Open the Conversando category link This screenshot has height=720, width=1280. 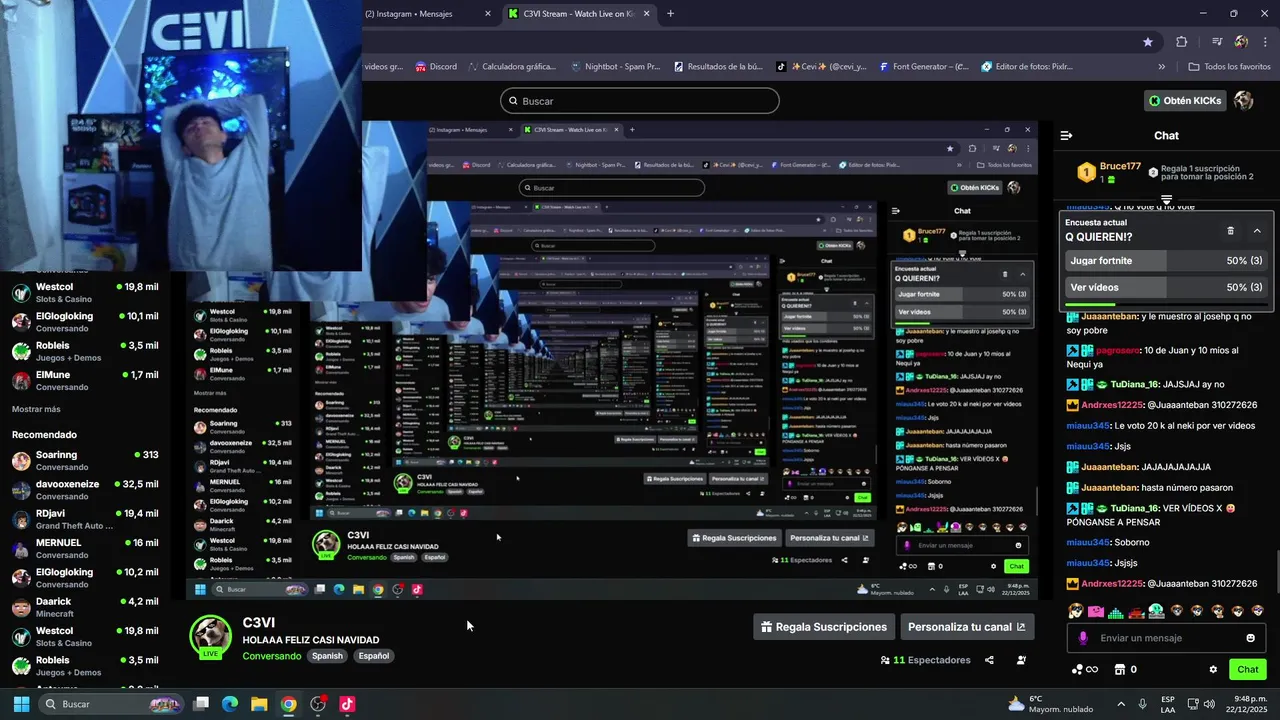tap(271, 656)
